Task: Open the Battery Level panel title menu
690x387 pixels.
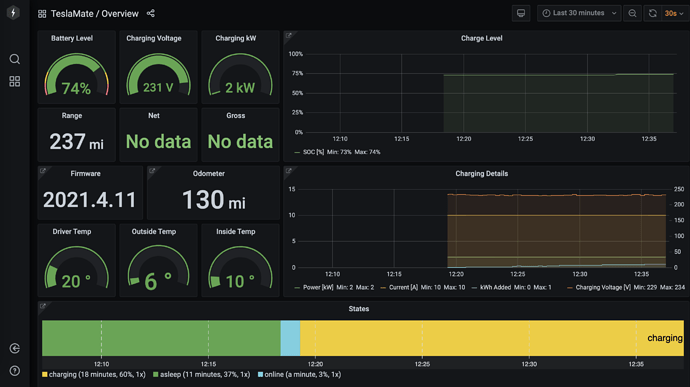Action: pos(72,38)
